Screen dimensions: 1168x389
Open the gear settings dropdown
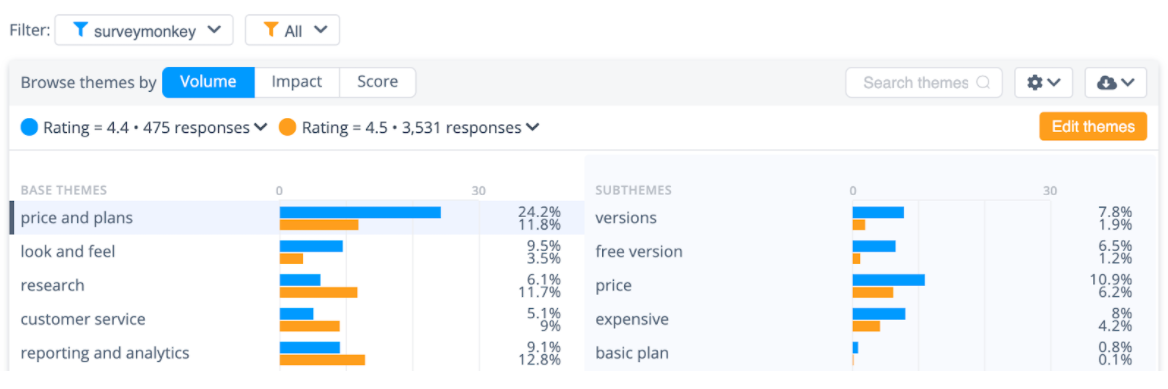1043,83
